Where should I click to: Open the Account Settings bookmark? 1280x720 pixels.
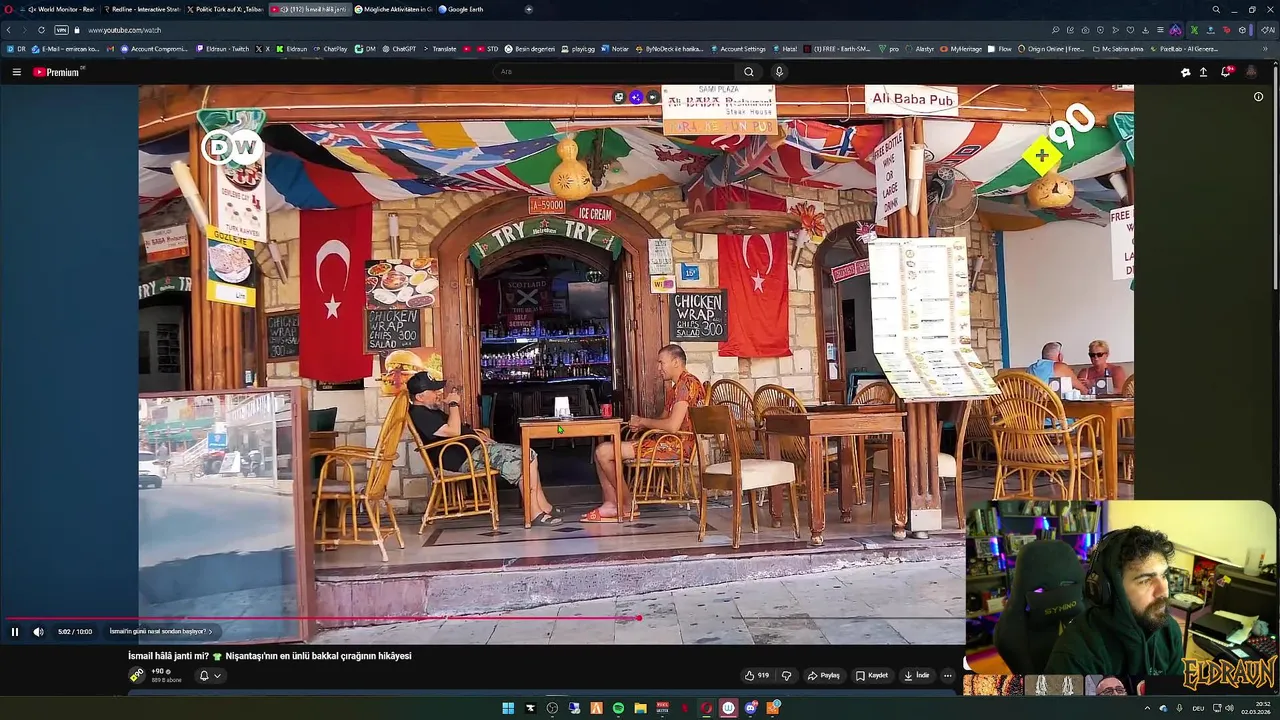738,49
